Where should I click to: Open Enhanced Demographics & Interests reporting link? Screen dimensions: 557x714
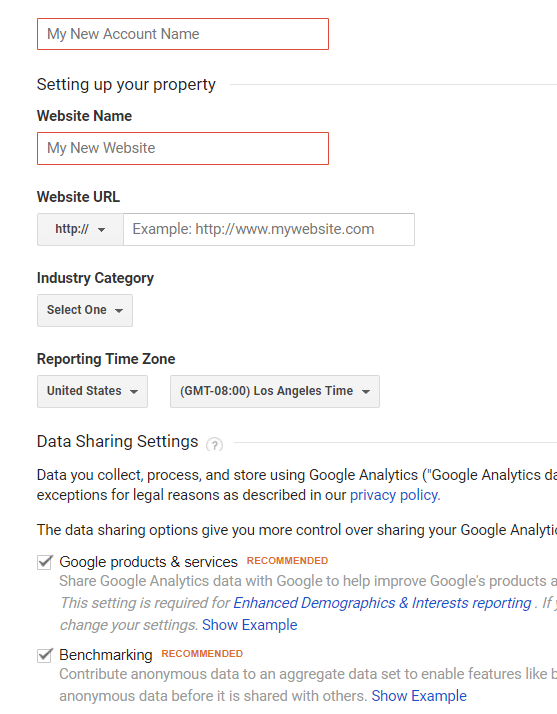382,603
